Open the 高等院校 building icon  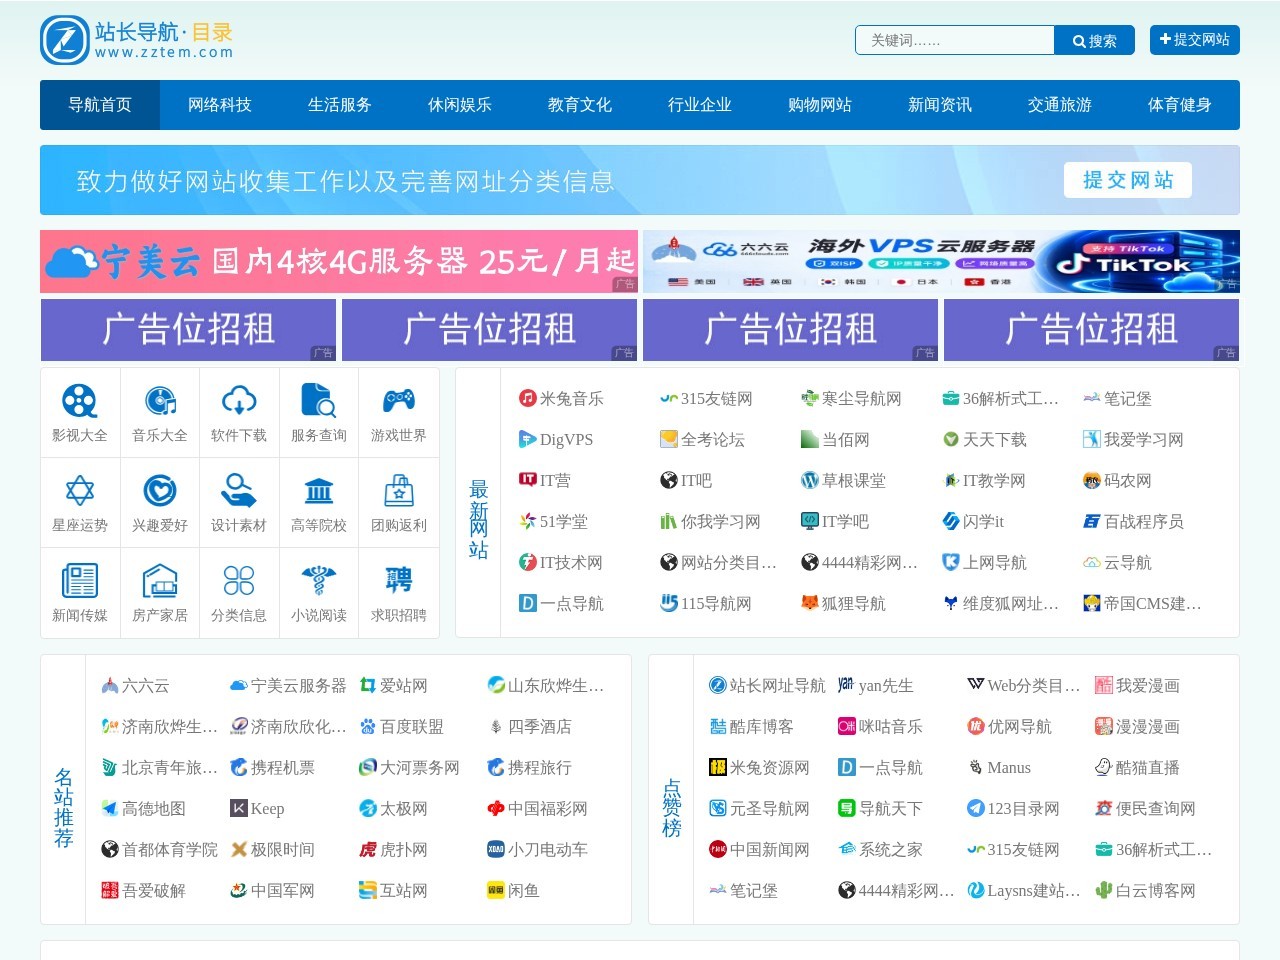coord(319,491)
